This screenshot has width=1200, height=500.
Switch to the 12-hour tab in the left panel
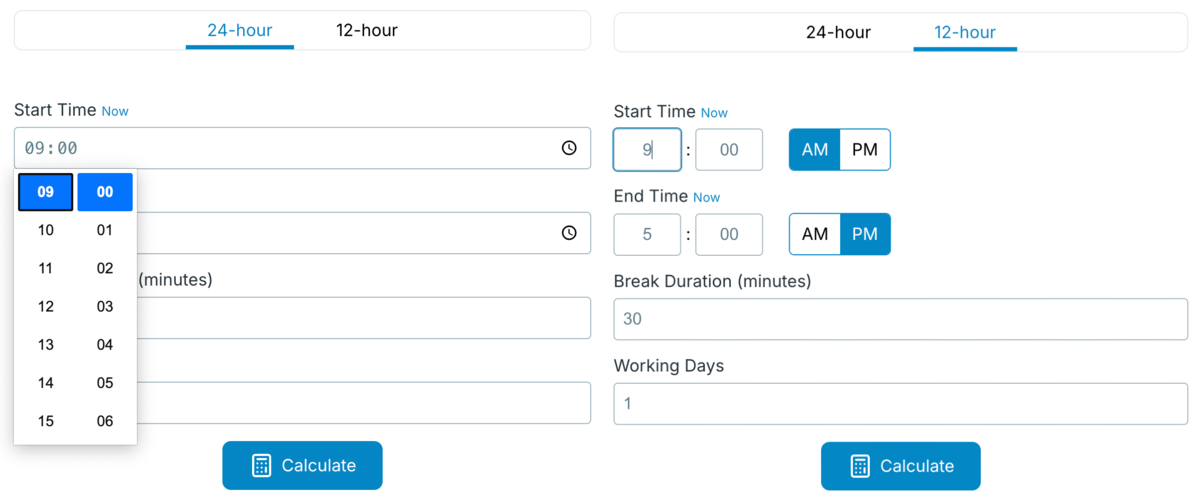click(367, 31)
